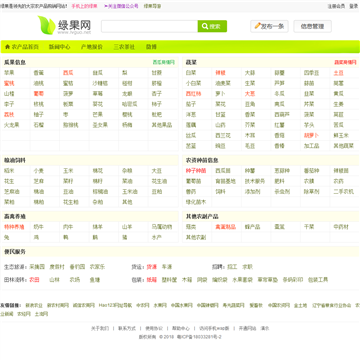Viewport: 360px width, 360px height.
Task: Focus the search input field
Action: pyautogui.click(x=149, y=26)
